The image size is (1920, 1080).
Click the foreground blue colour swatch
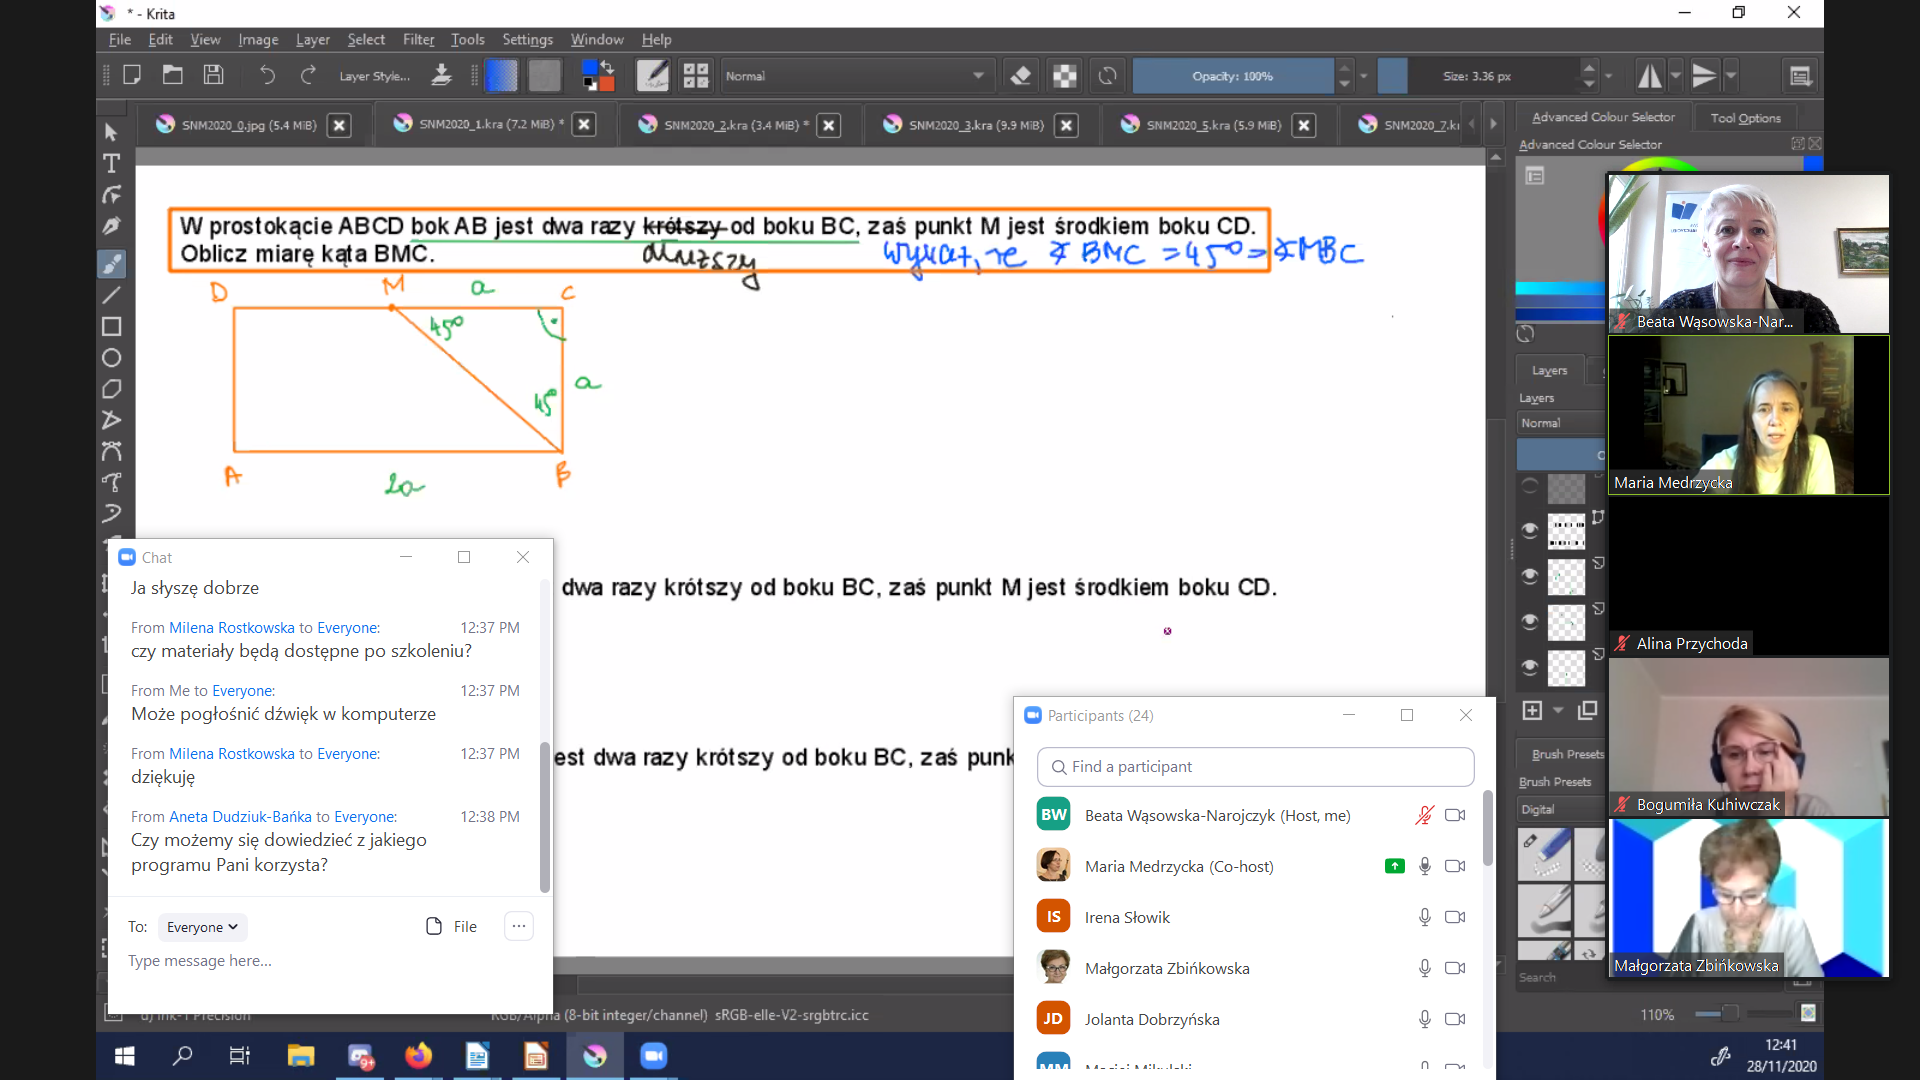pyautogui.click(x=589, y=68)
